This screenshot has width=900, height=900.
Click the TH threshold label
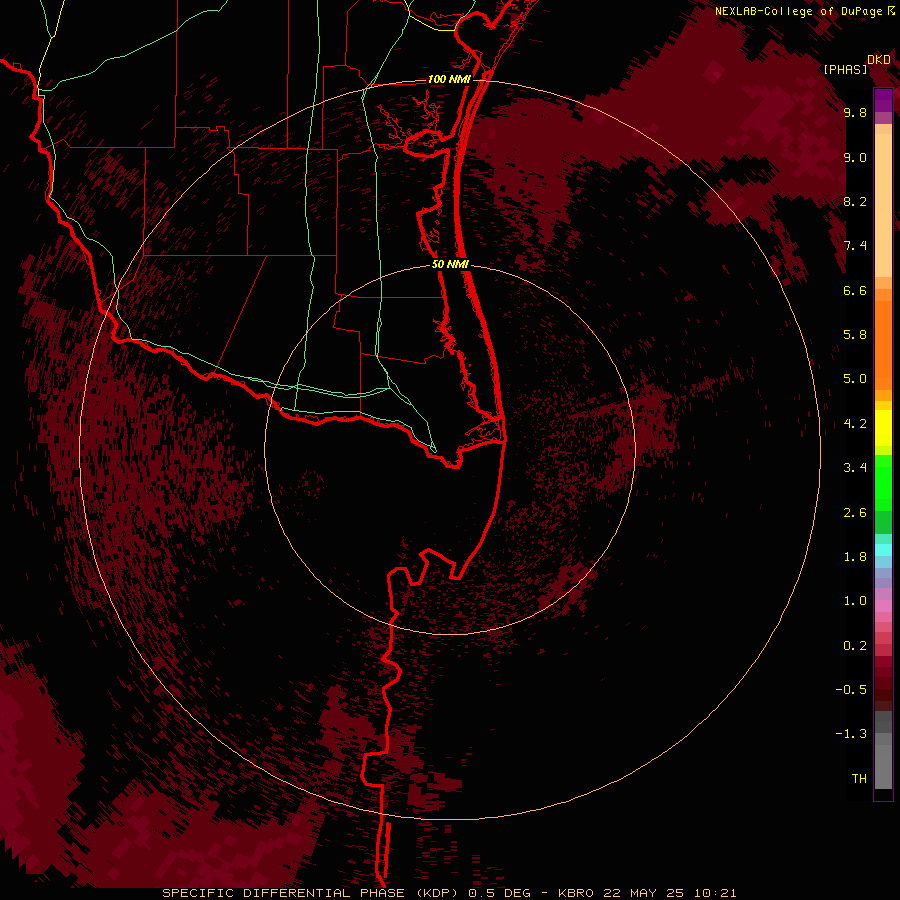pos(859,779)
